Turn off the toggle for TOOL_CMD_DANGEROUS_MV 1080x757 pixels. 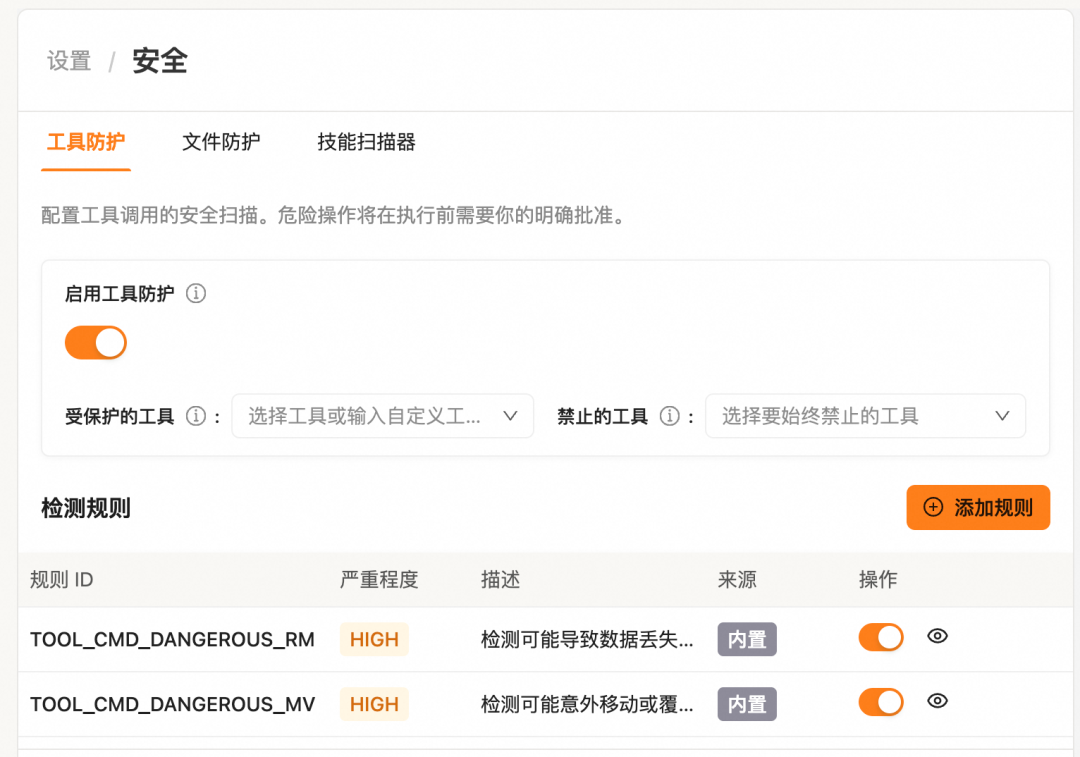(880, 702)
